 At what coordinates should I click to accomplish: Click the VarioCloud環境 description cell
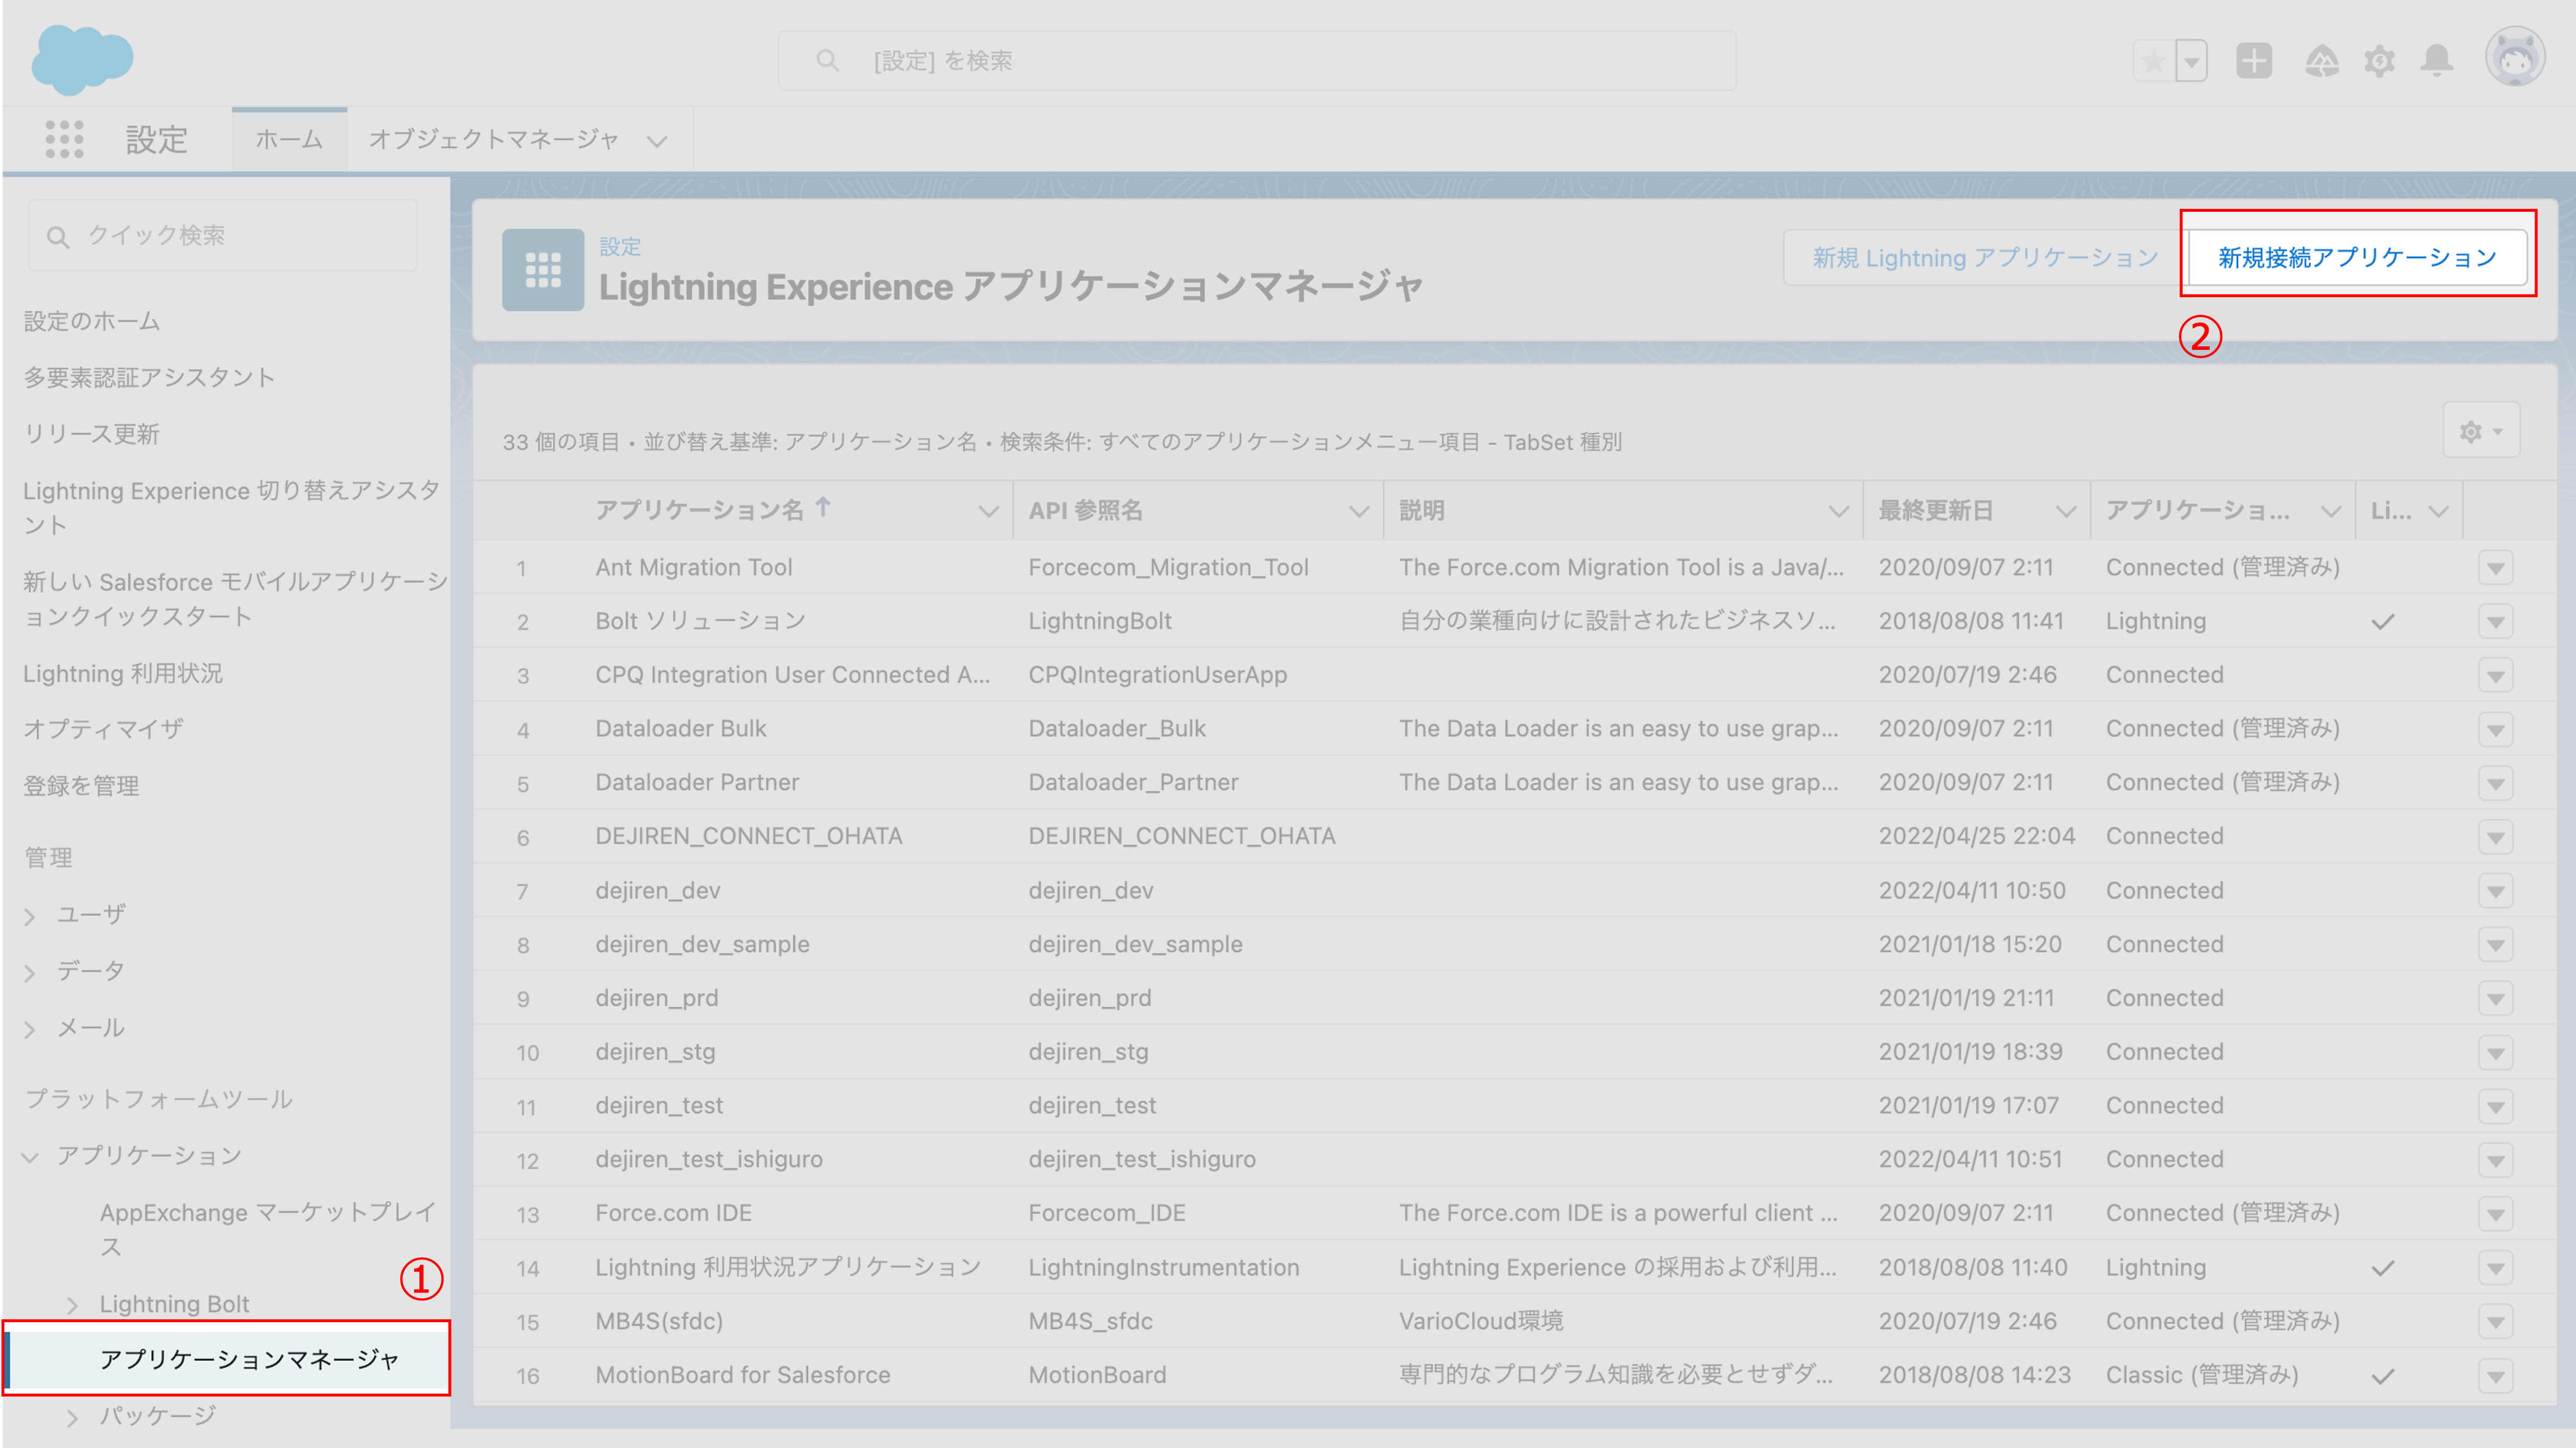1481,1322
